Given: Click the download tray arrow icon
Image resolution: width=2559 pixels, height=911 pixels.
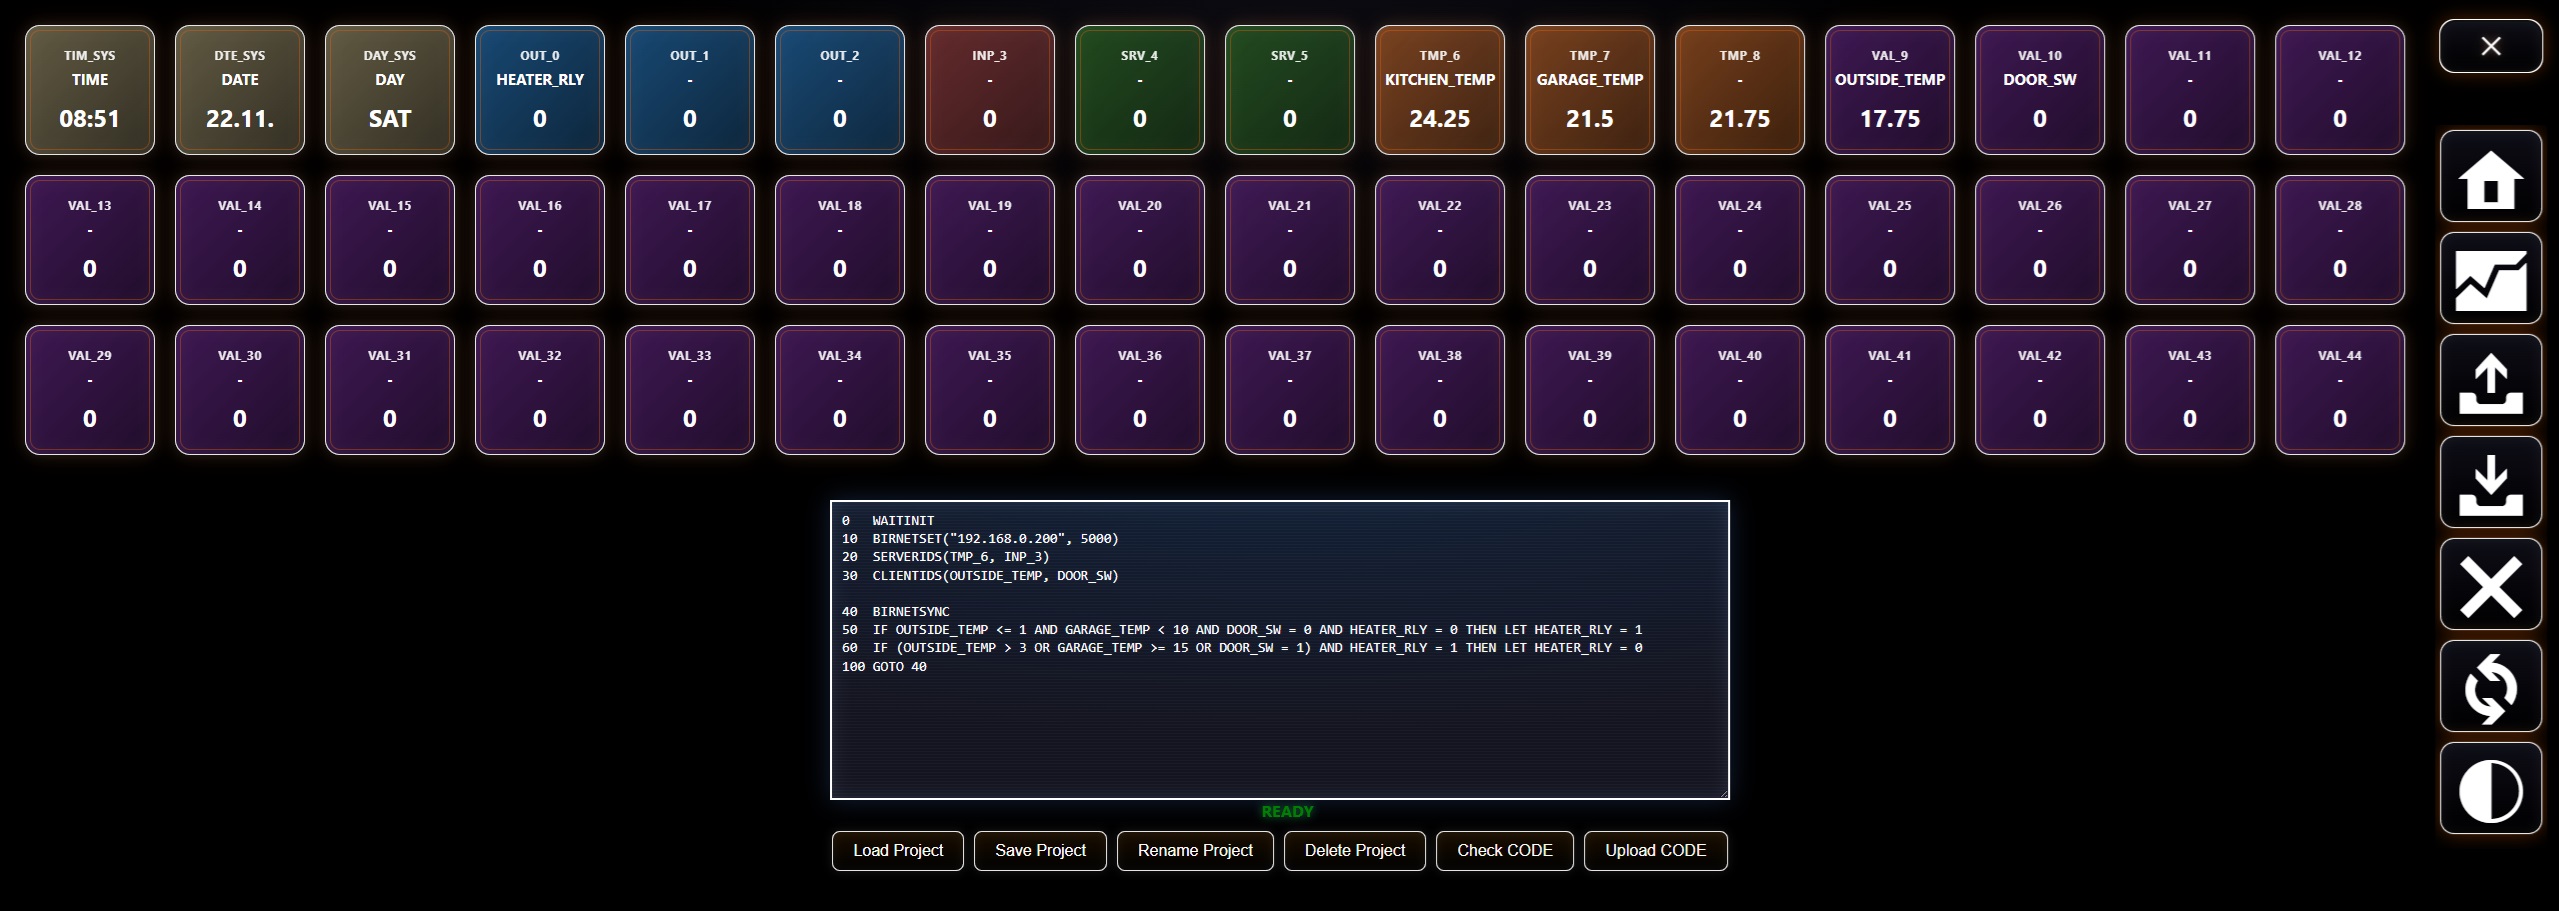Looking at the screenshot, I should click(x=2490, y=483).
